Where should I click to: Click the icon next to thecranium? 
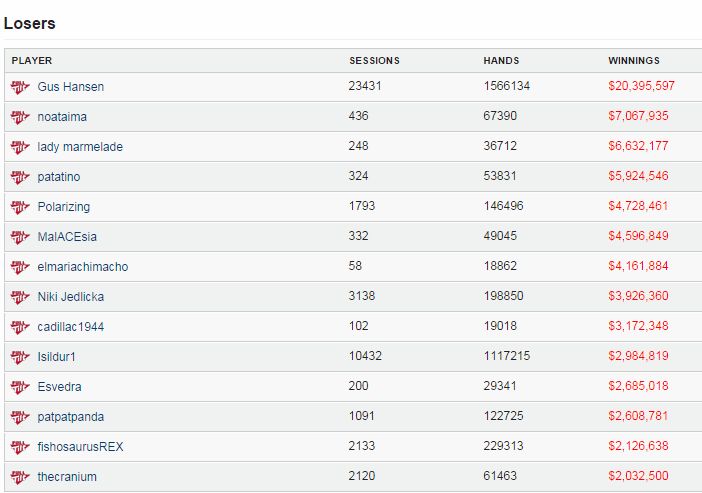(x=20, y=477)
